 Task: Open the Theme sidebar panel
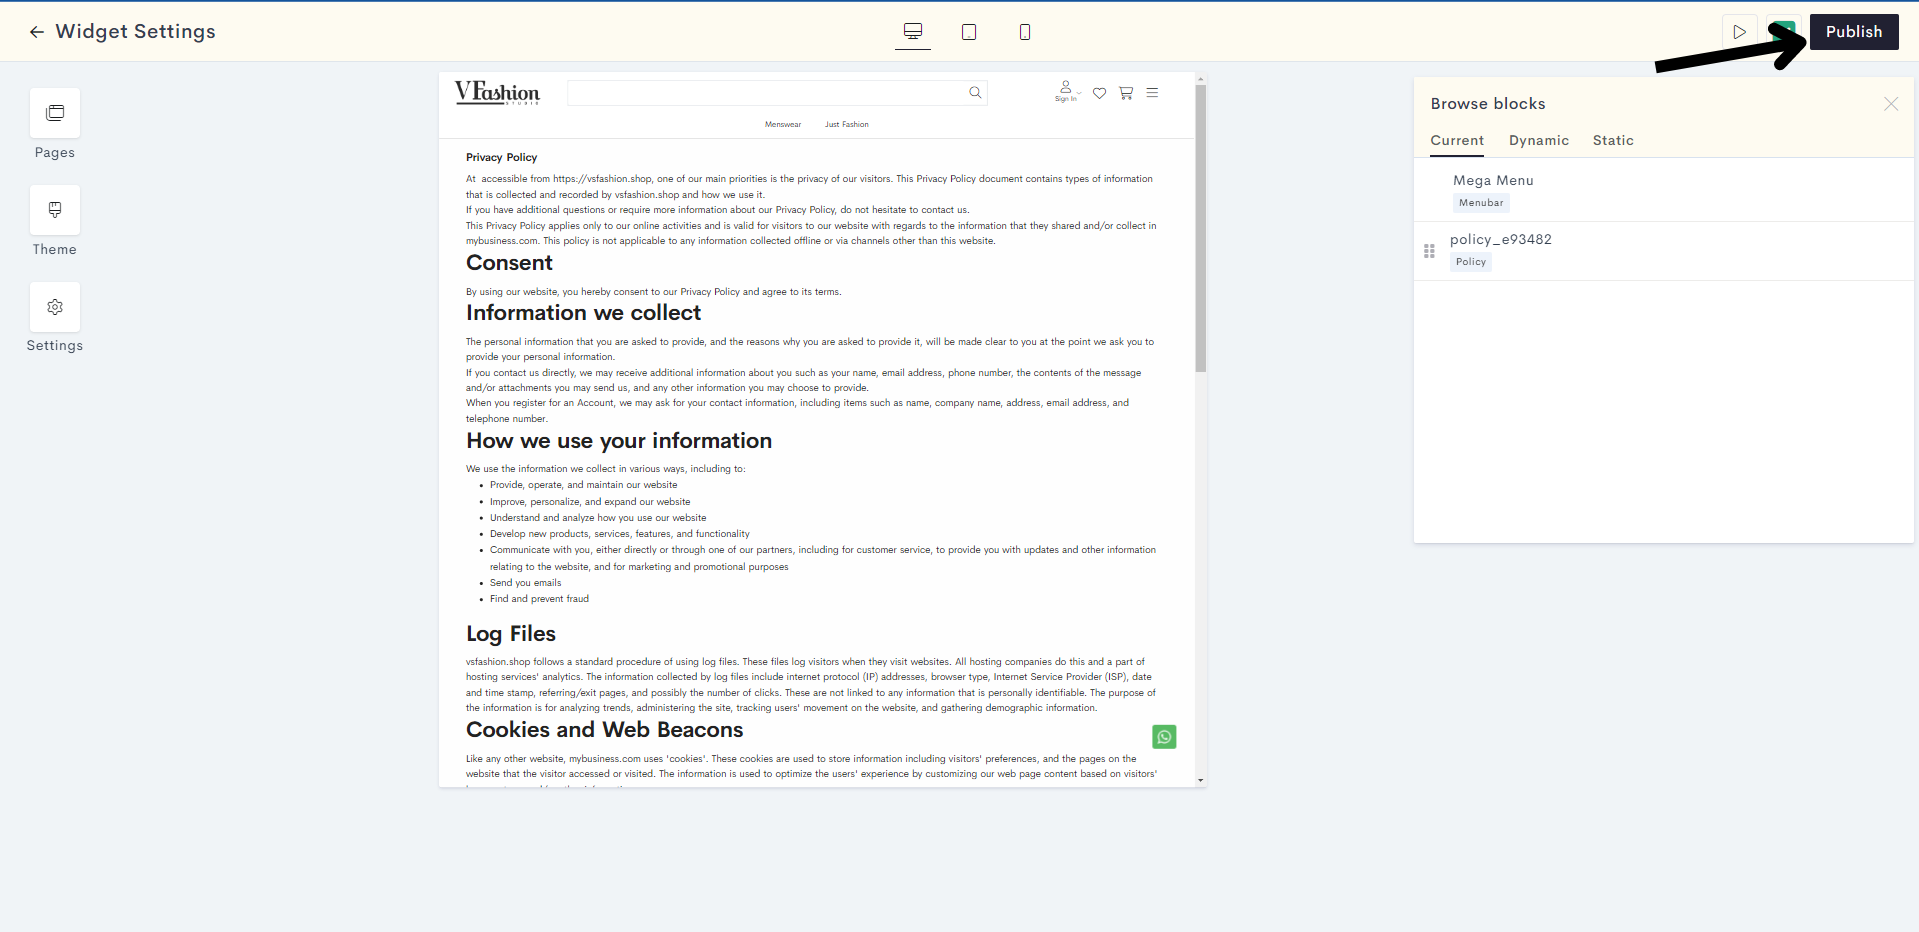point(55,210)
